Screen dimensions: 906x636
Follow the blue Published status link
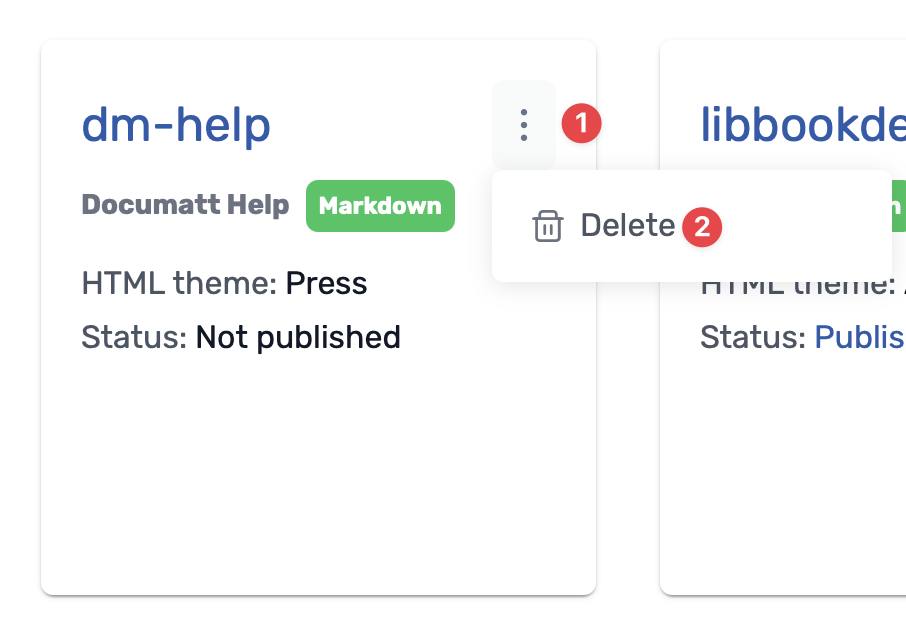pyautogui.click(x=860, y=337)
